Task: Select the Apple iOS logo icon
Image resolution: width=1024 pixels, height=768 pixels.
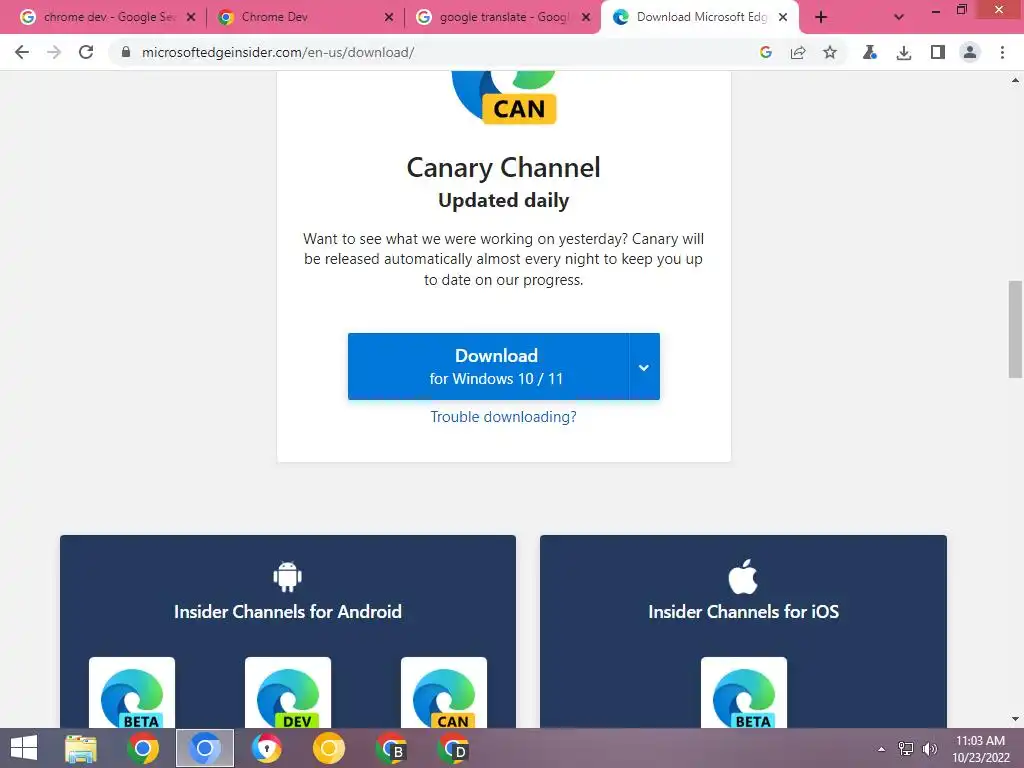Action: 743,577
